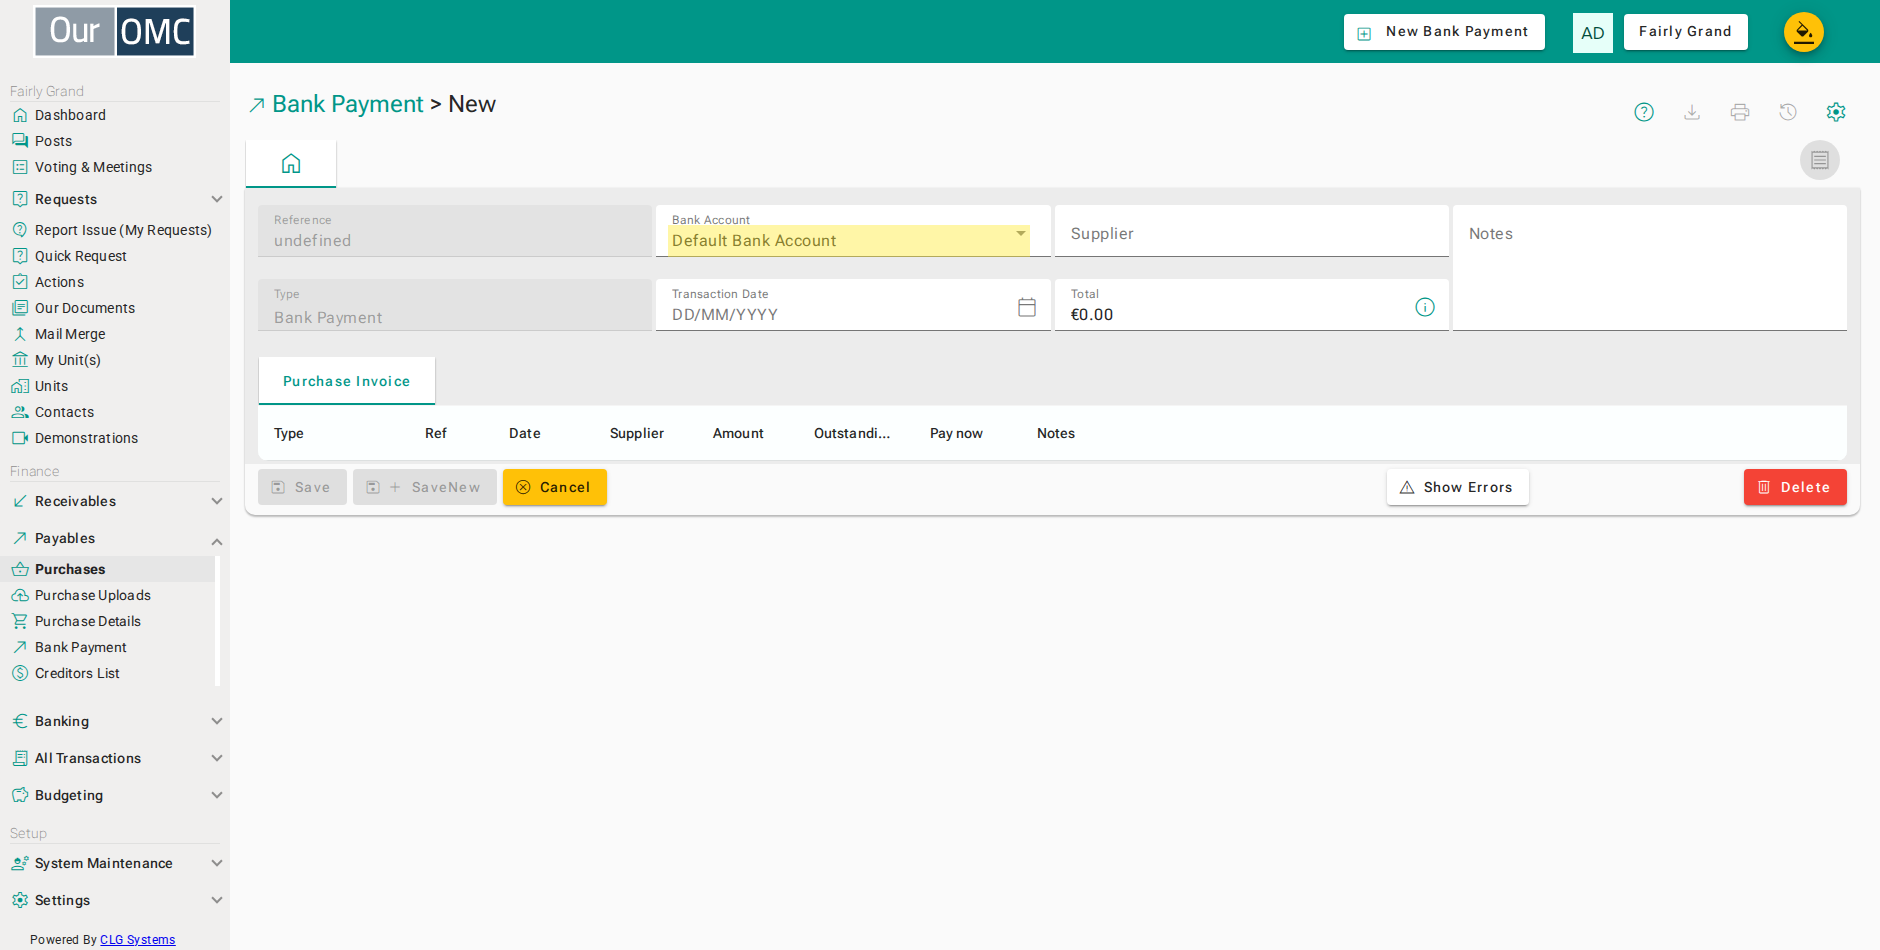Image resolution: width=1880 pixels, height=950 pixels.
Task: Click the print icon
Action: [1740, 112]
